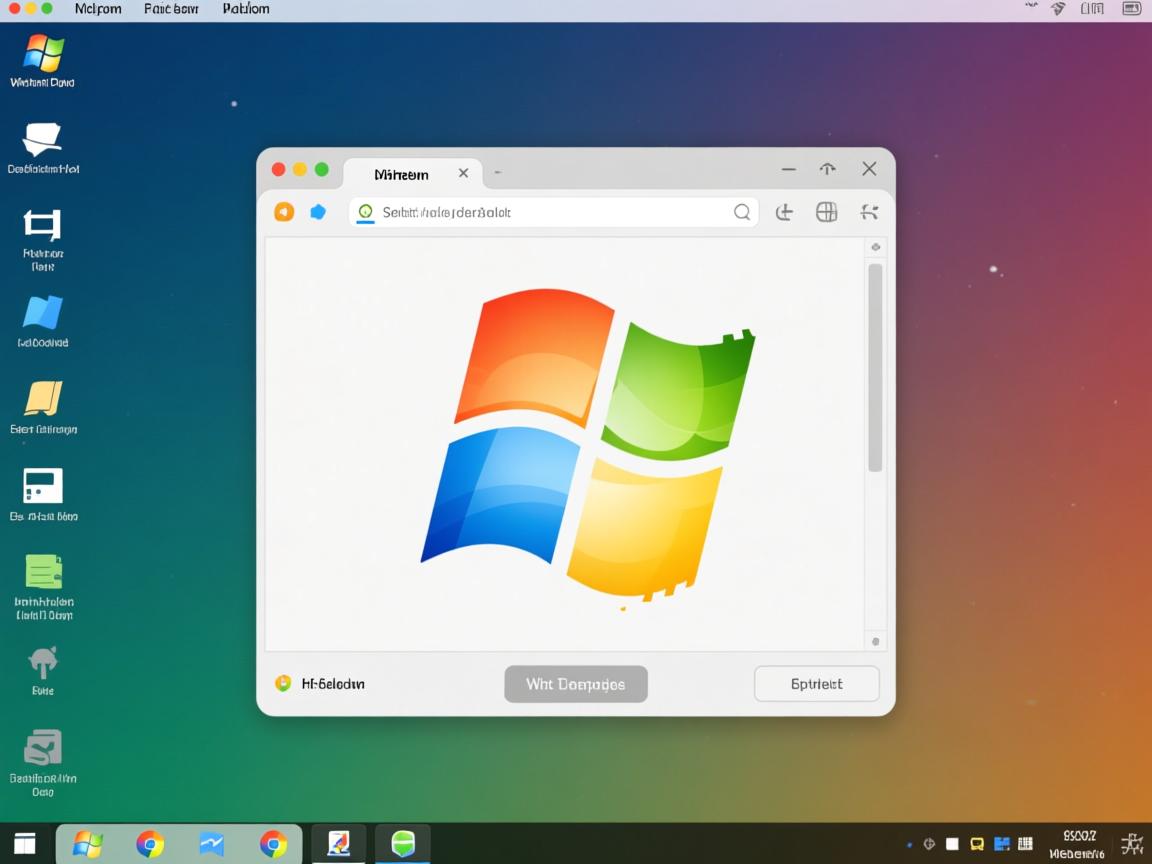The height and width of the screenshot is (864, 1152).
Task: Select the blue shield icon next to home
Action: click(319, 212)
